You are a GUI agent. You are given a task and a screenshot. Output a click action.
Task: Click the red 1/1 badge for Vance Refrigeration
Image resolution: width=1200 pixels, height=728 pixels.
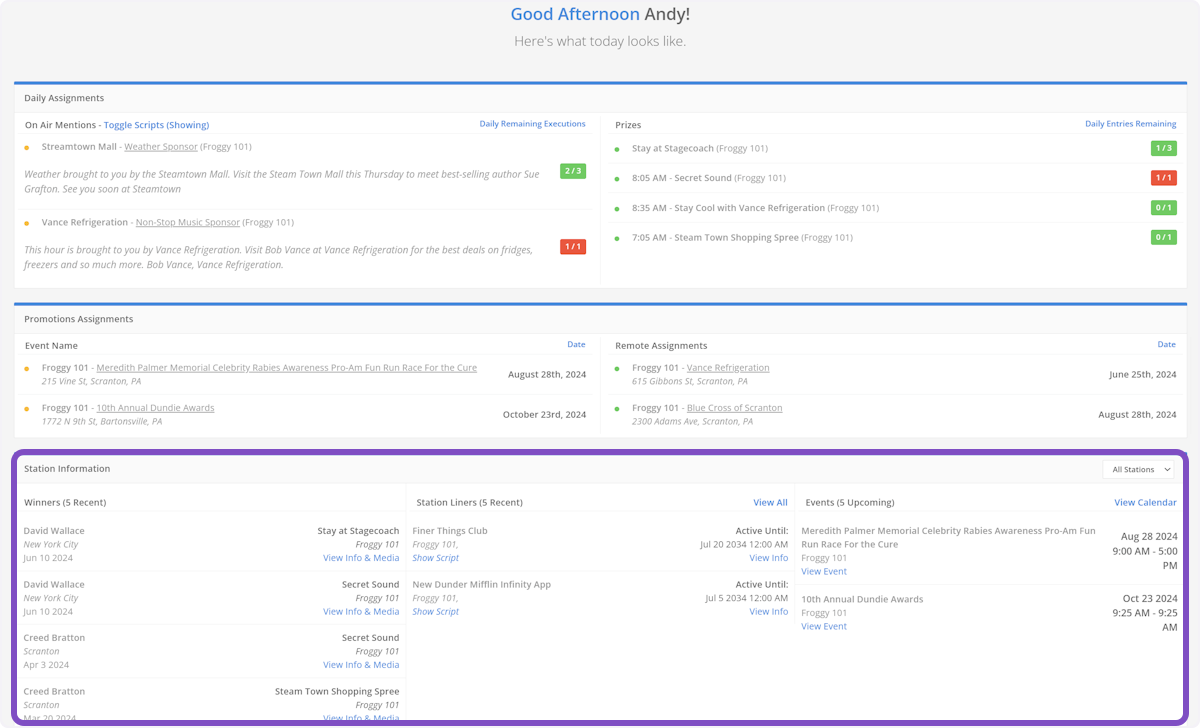coord(572,247)
